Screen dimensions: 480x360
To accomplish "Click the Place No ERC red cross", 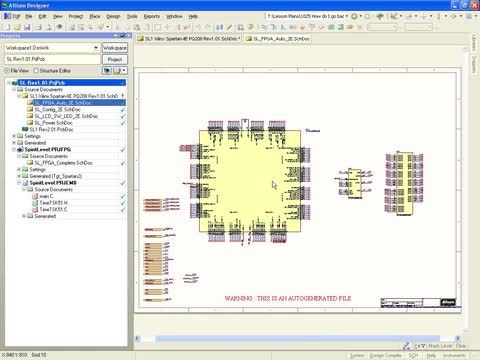I will [x=360, y=27].
